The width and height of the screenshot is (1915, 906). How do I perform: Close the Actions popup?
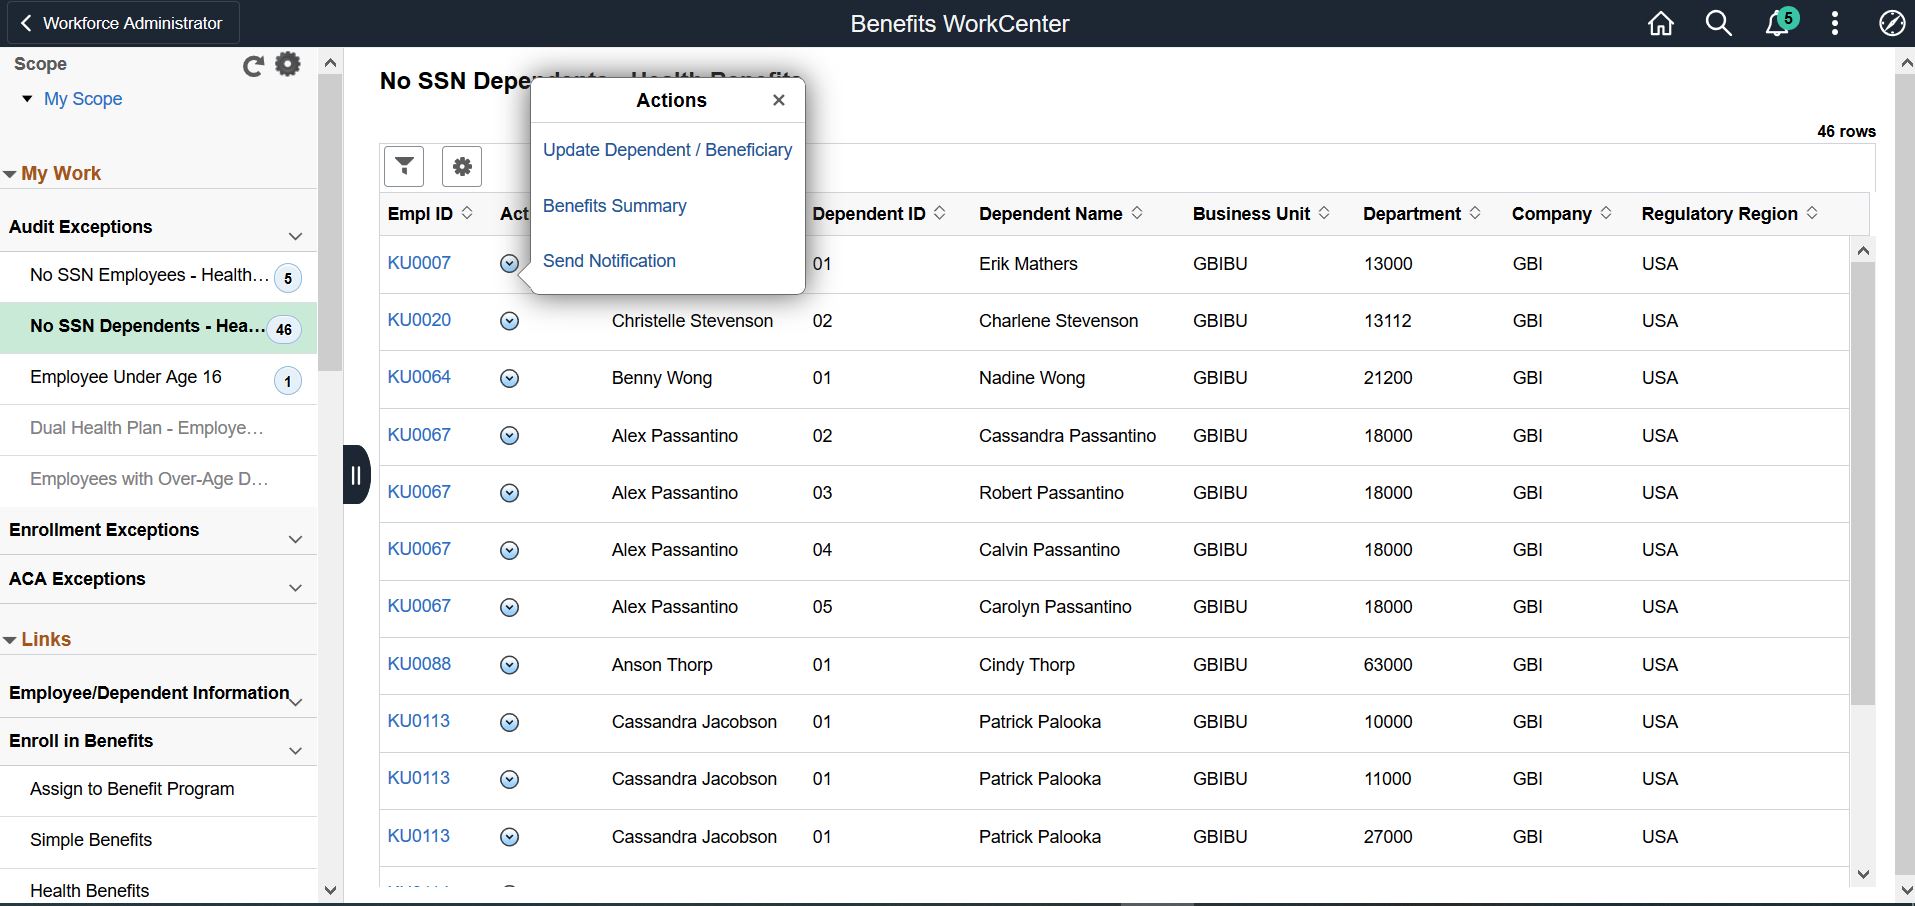click(x=778, y=100)
